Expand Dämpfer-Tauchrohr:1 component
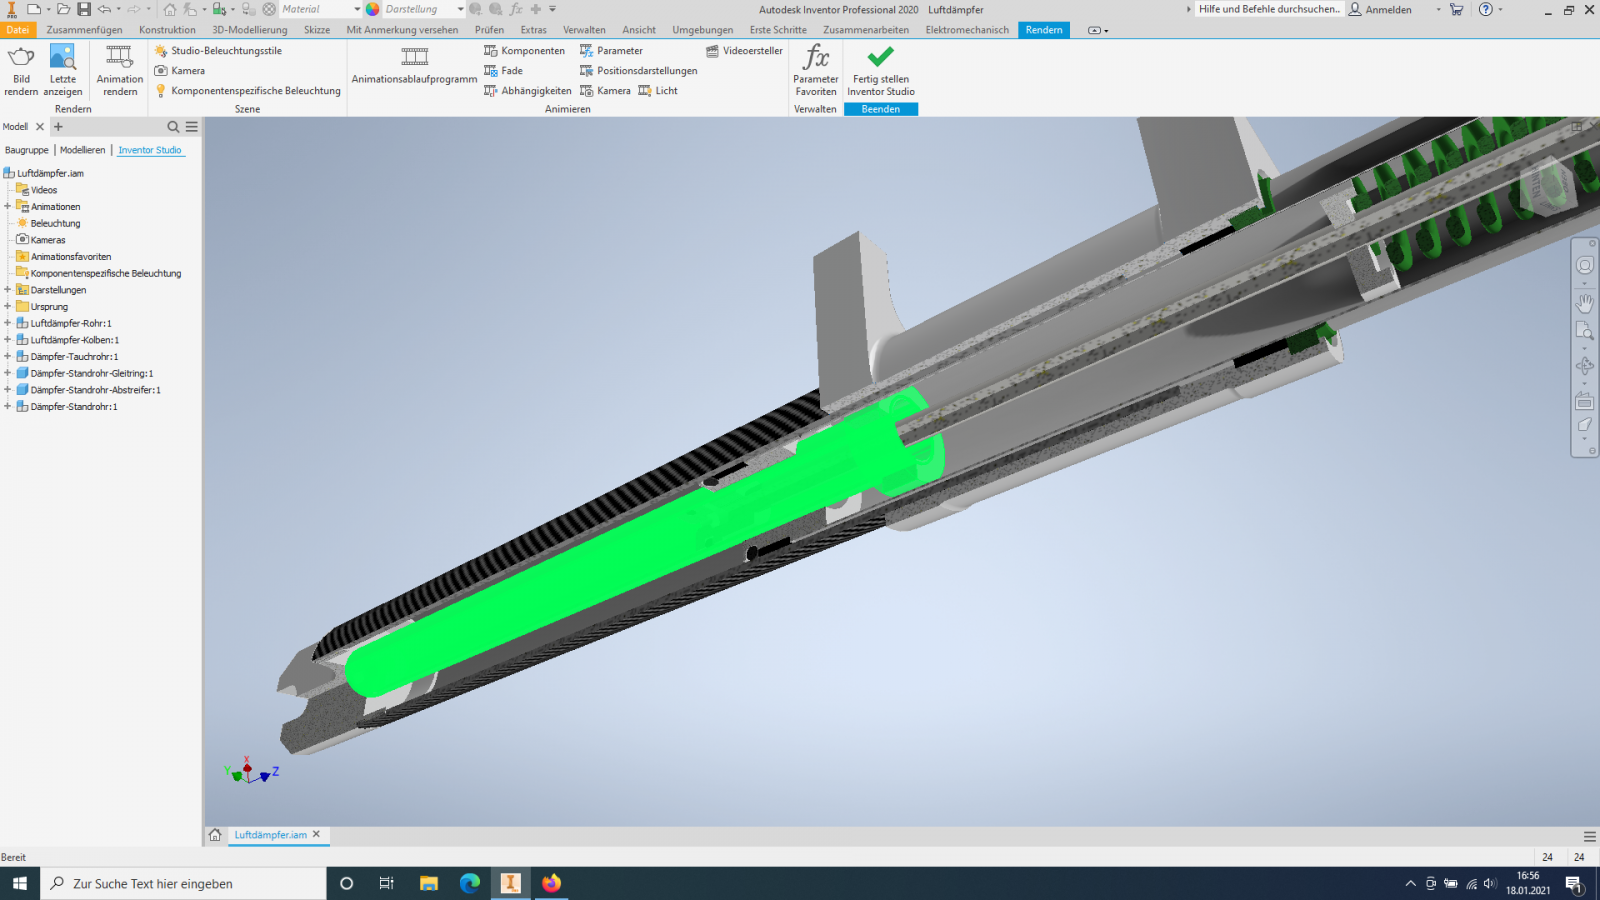1600x900 pixels. coord(8,357)
